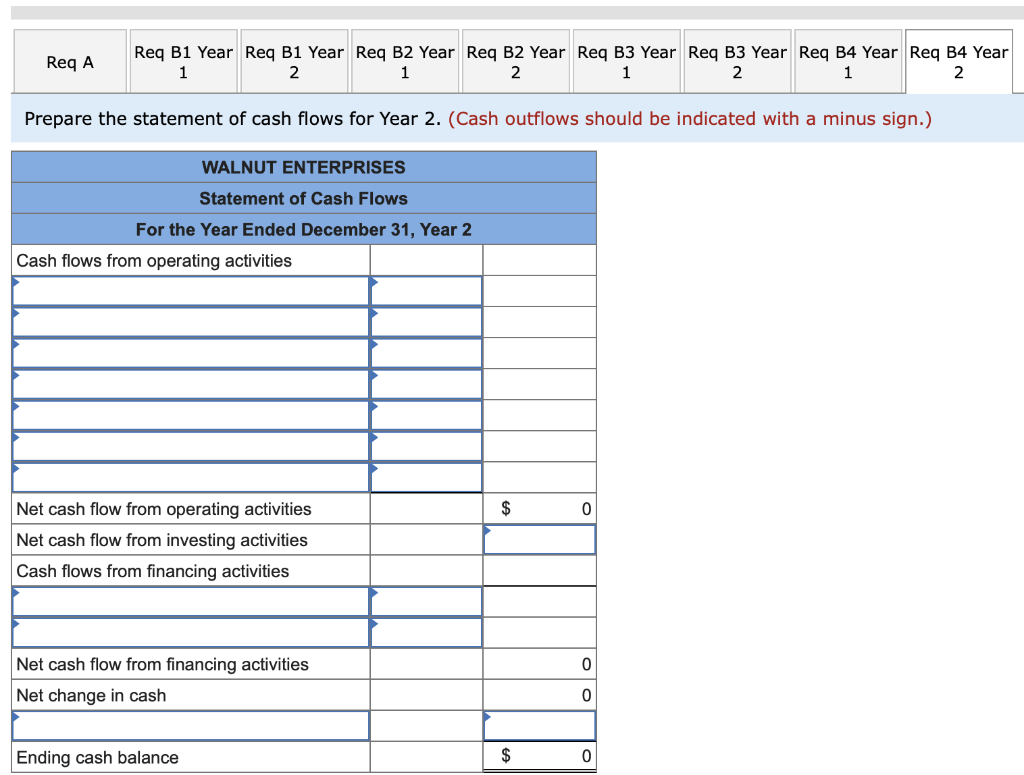Switch to the Req B1 Year 2 tab

coord(294,61)
